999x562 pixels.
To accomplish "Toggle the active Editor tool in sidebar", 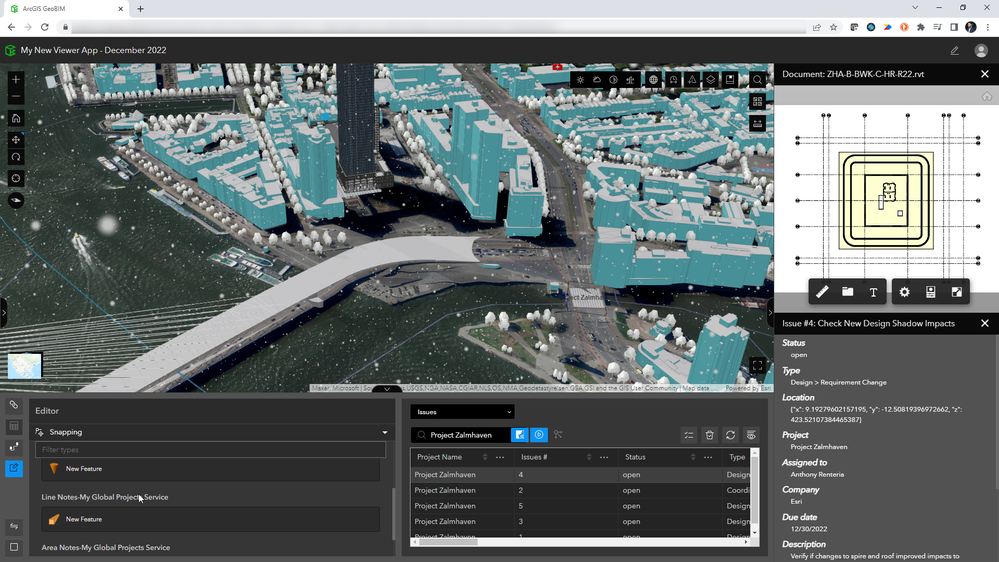I will point(14,468).
